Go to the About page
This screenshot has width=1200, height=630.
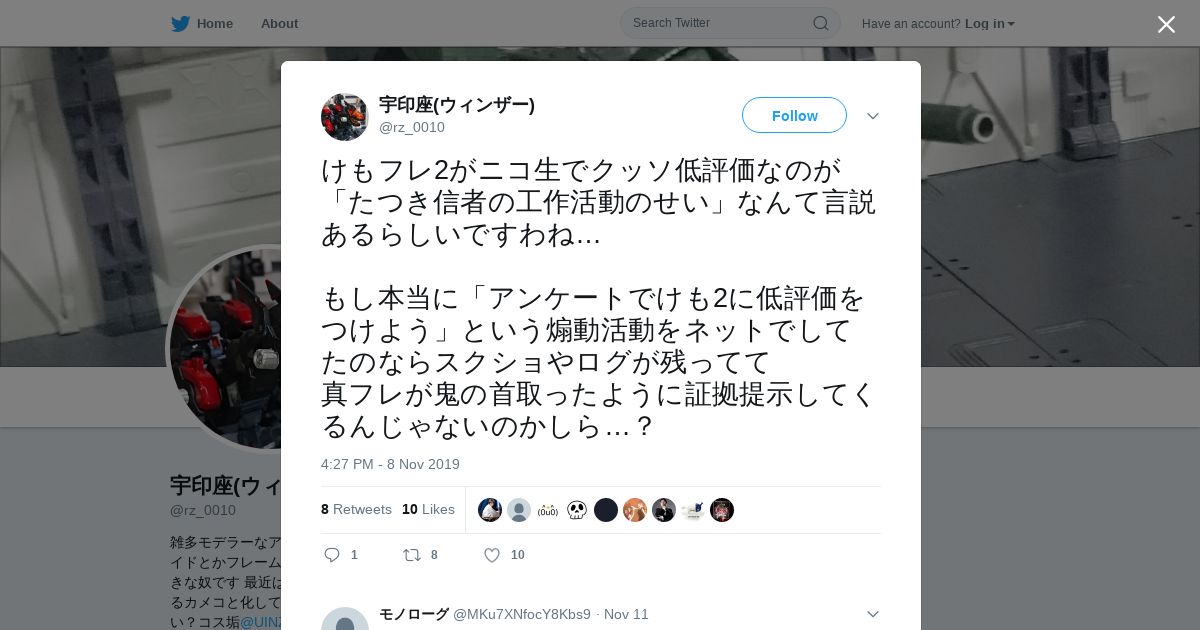pyautogui.click(x=279, y=24)
